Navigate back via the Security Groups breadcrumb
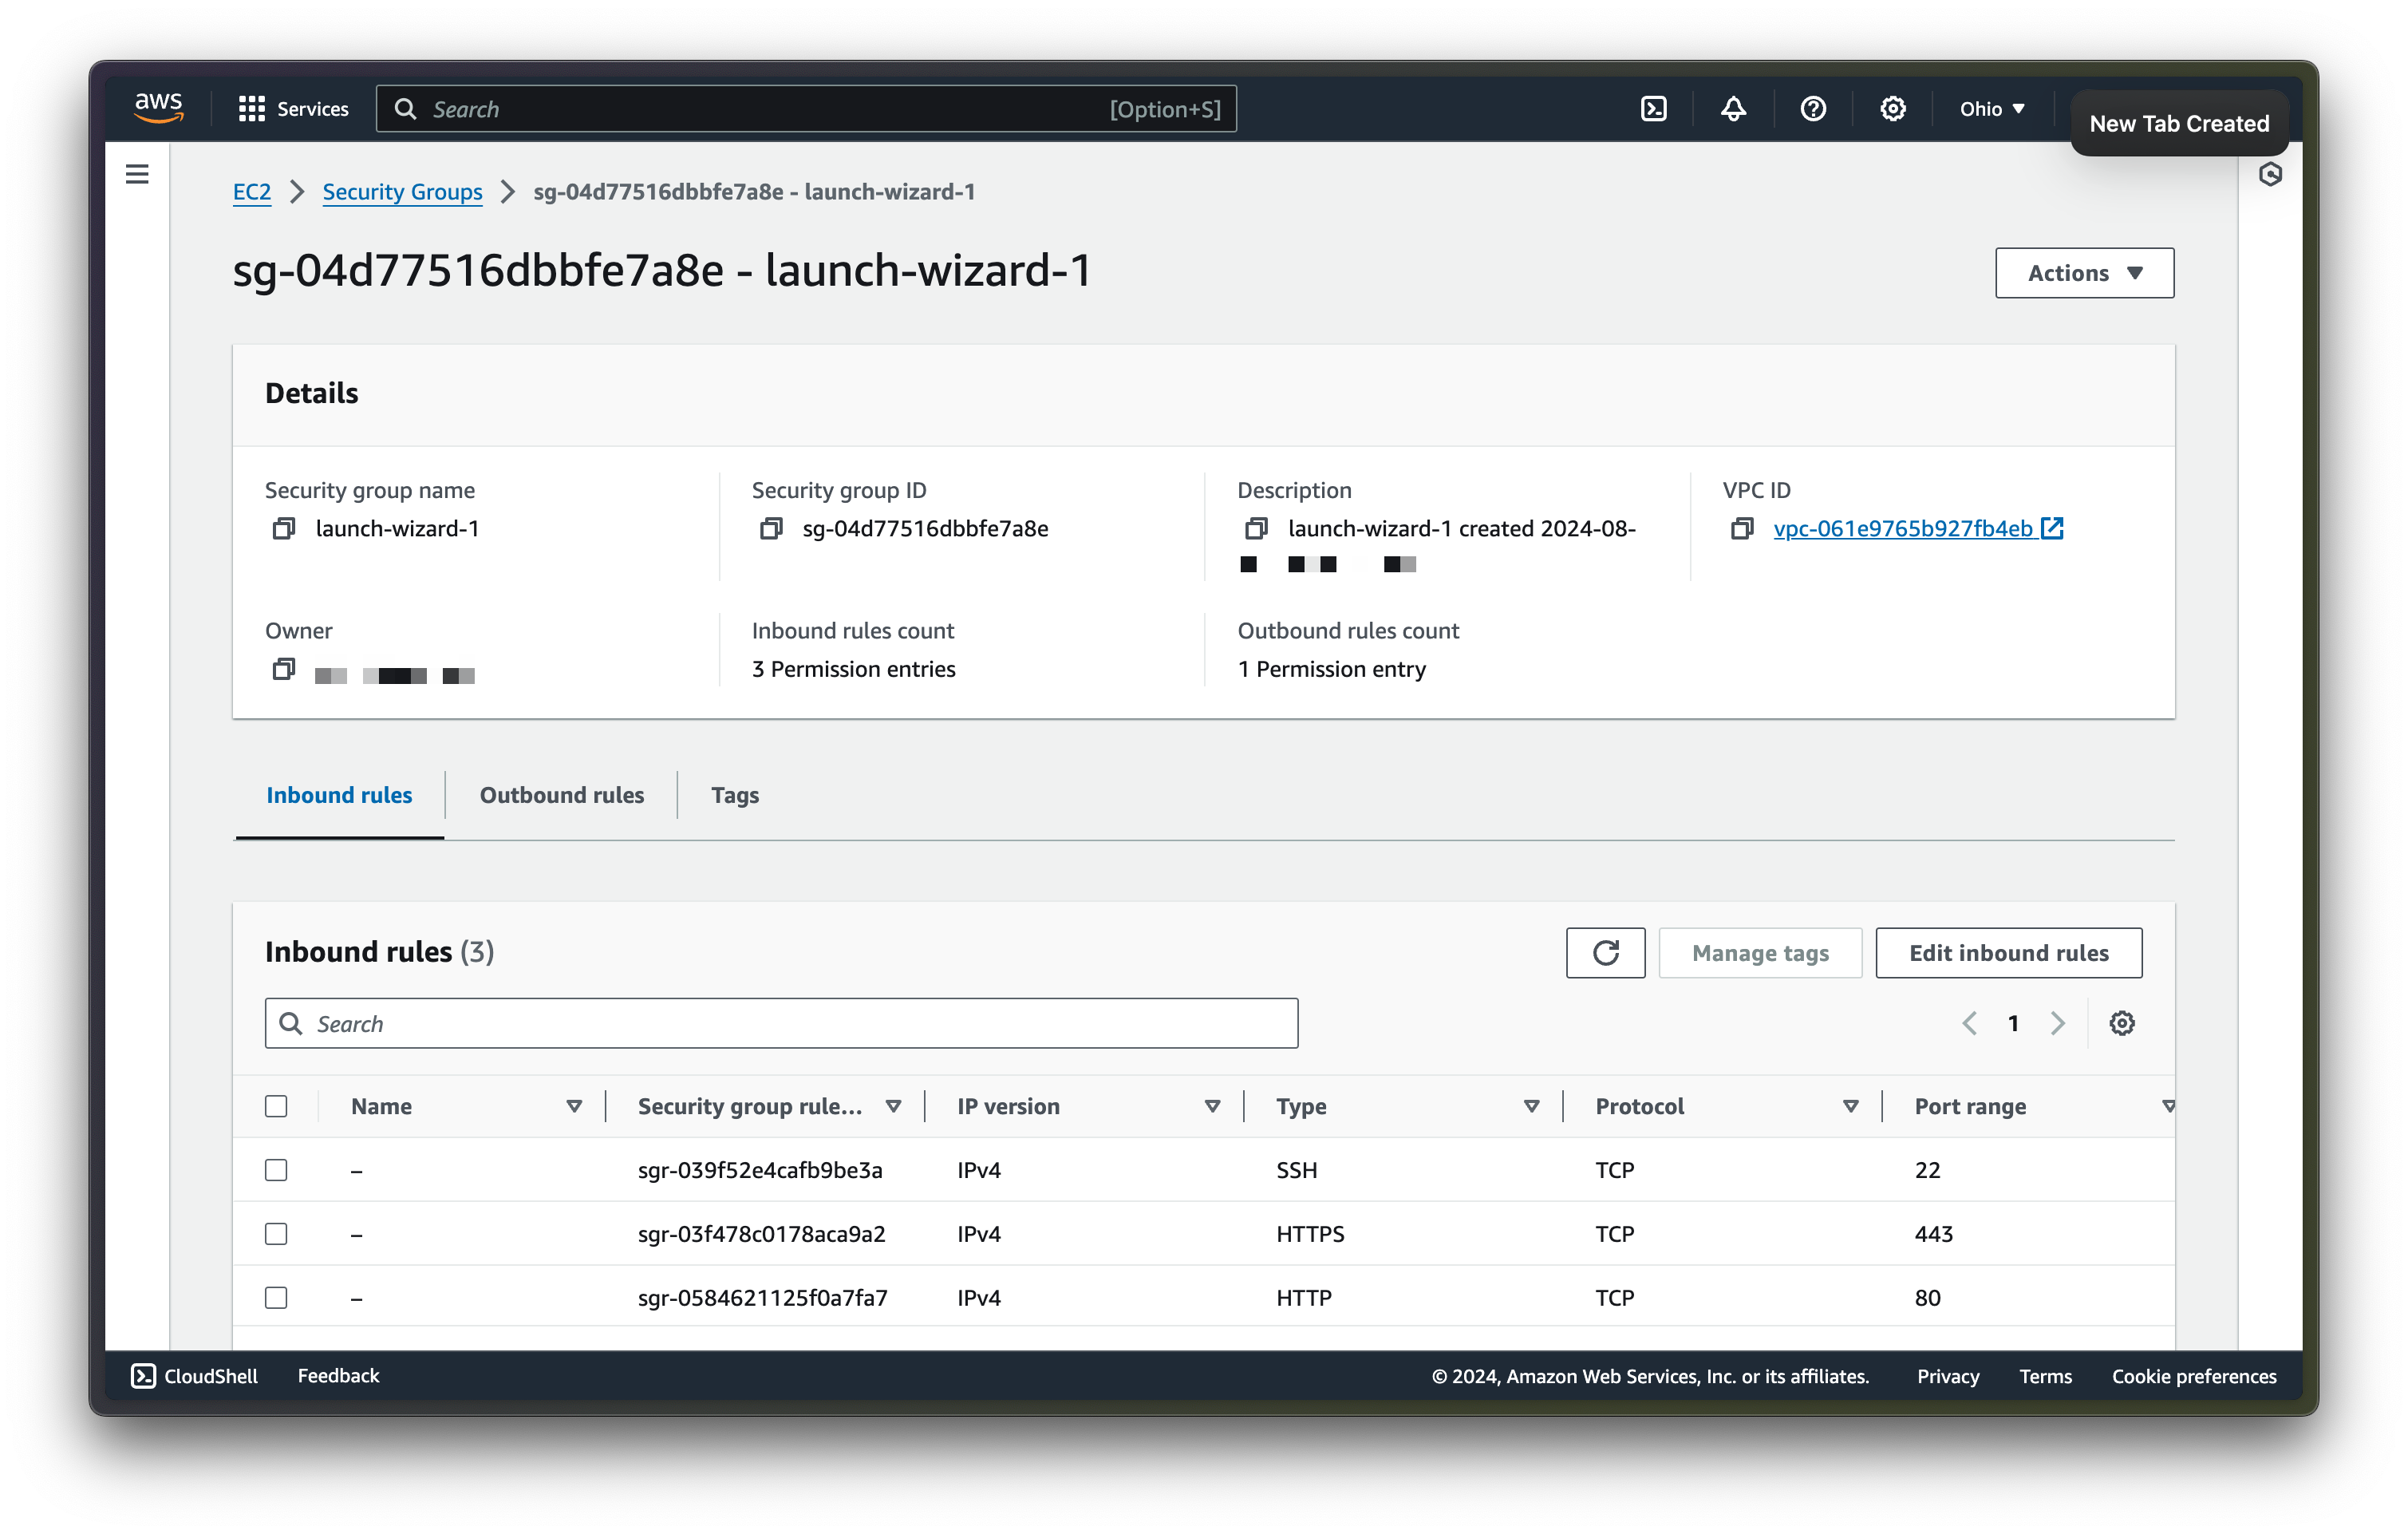Viewport: 2408px width, 1534px height. 402,191
